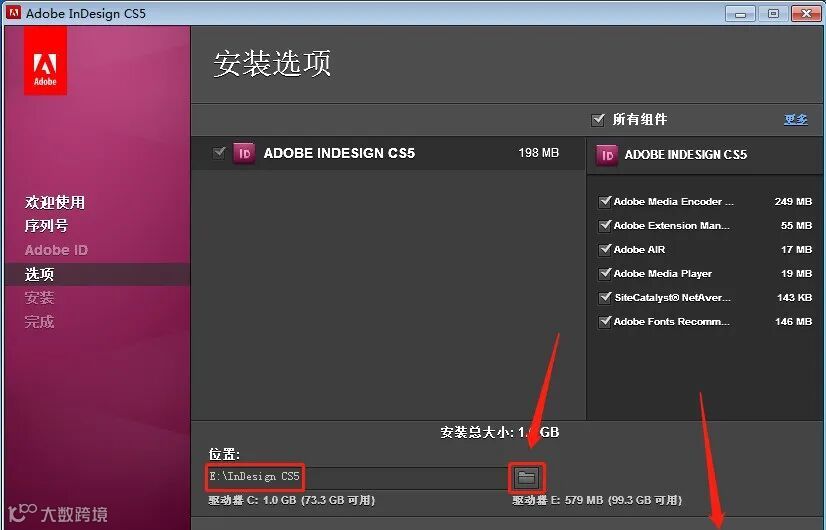Click the Adobe Media Encoder label
Viewport: 826px width, 530px height.
click(674, 201)
